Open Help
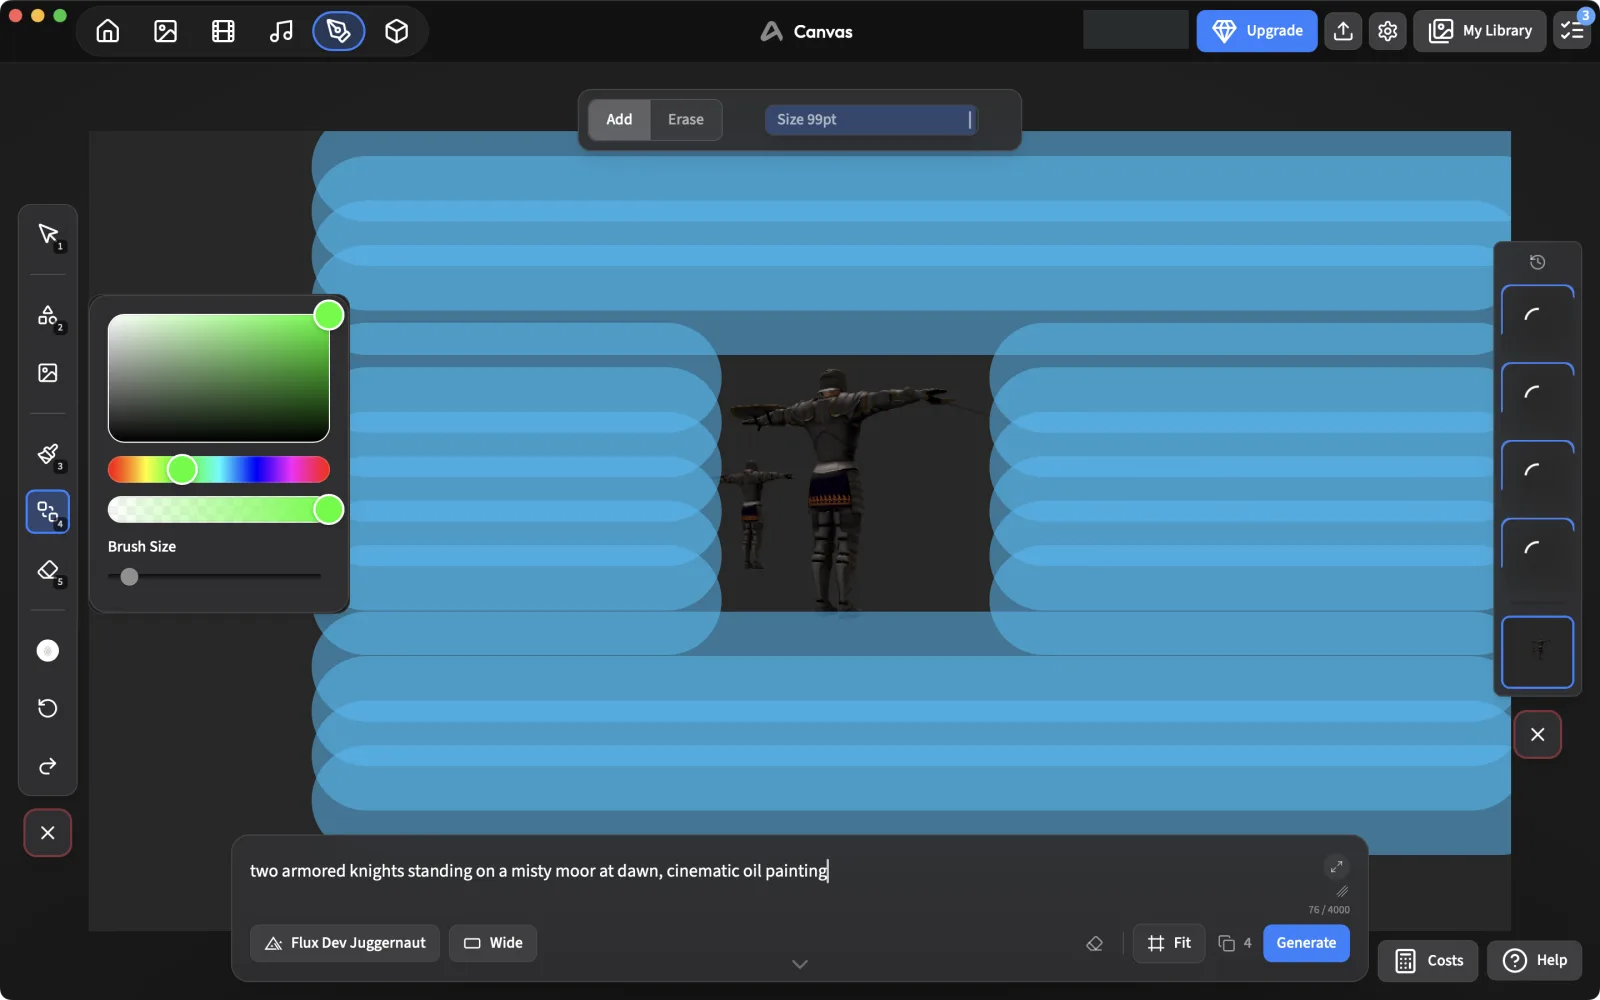1600x1000 pixels. click(x=1535, y=961)
